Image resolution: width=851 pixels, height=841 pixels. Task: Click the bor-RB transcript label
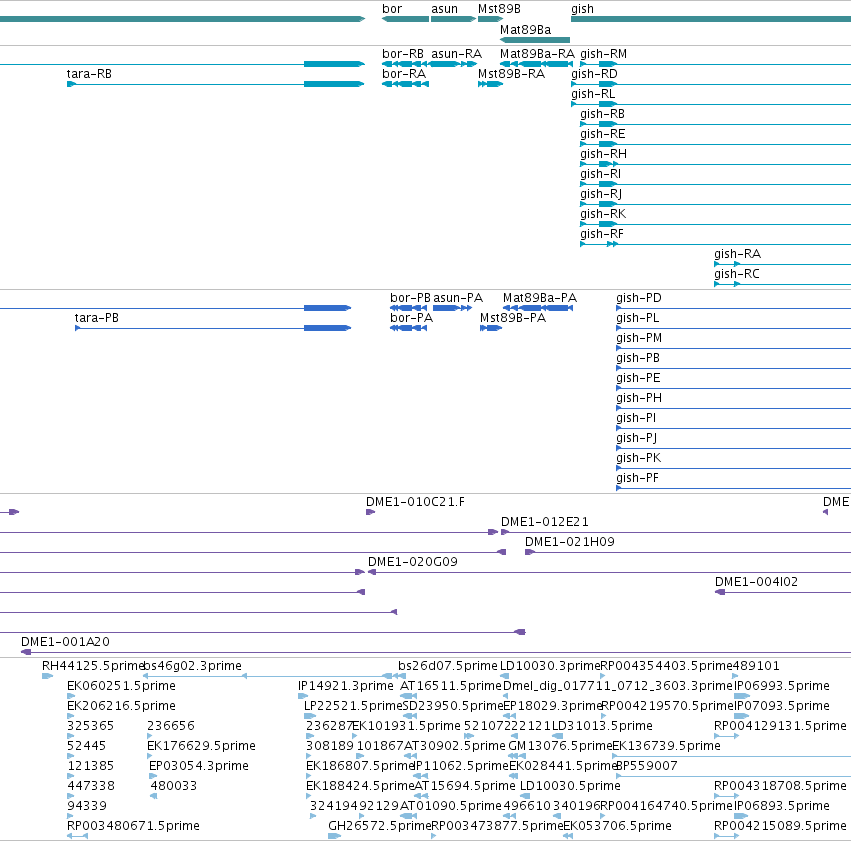click(403, 54)
